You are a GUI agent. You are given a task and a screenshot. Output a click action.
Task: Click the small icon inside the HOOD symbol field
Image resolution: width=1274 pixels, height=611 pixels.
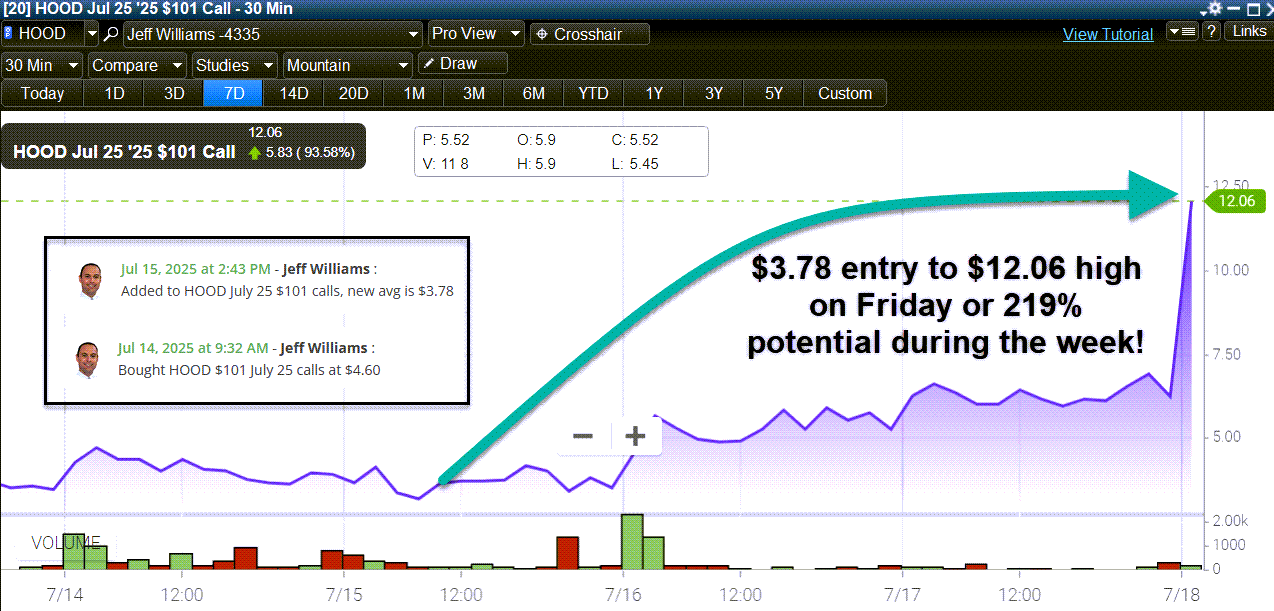click(9, 33)
